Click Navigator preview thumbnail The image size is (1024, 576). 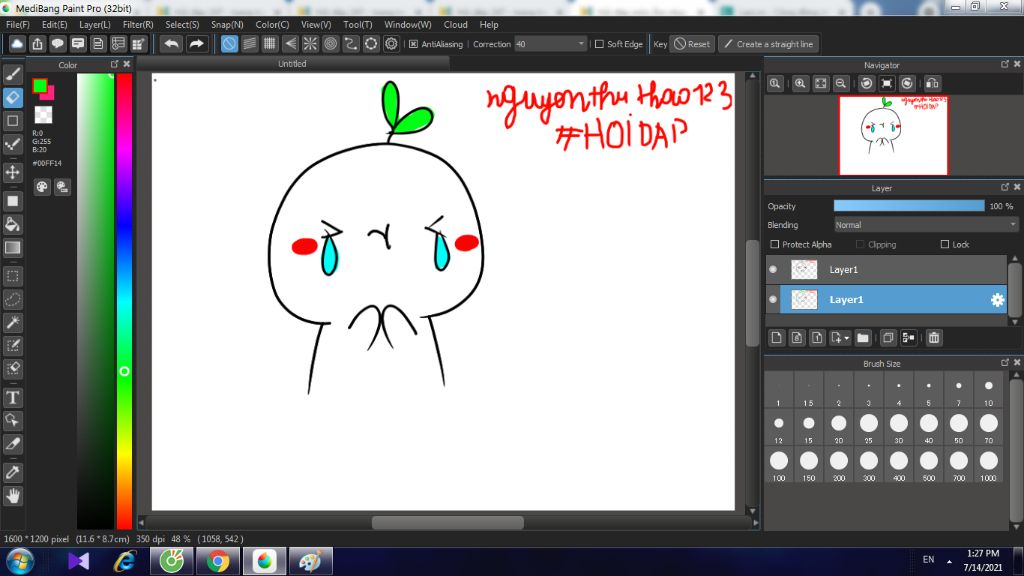(893, 135)
